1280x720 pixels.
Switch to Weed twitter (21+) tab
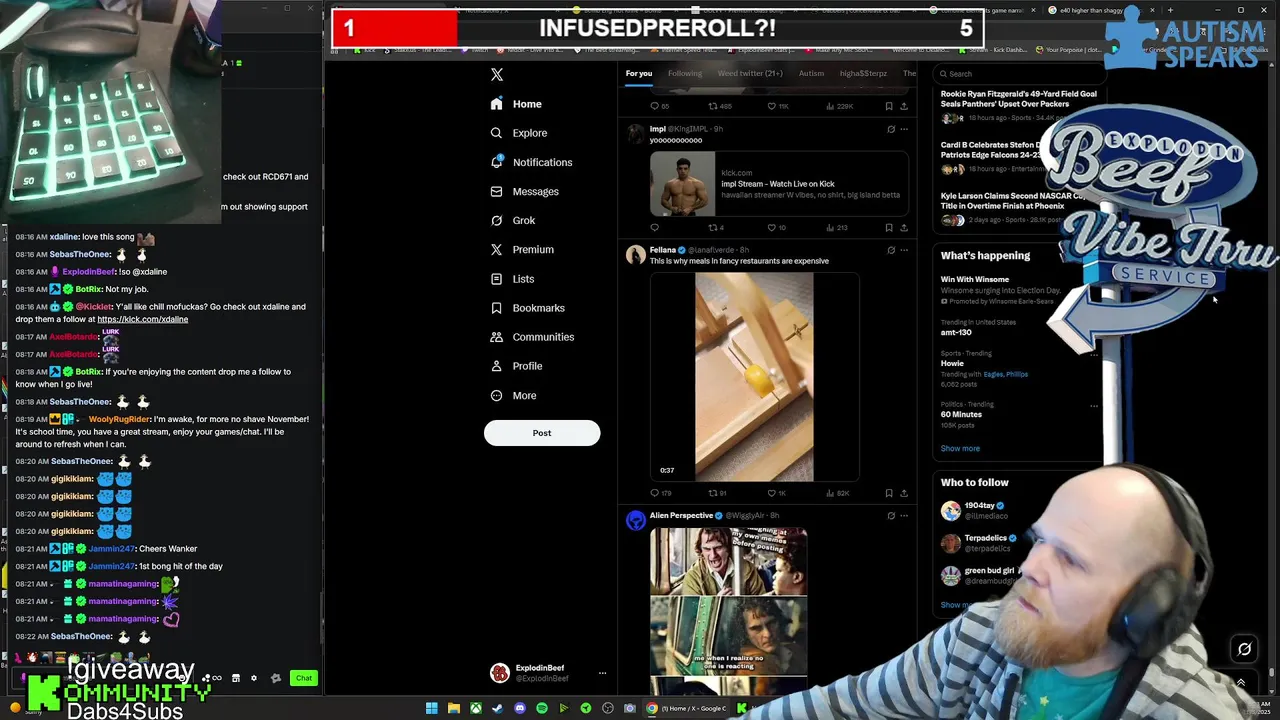750,73
